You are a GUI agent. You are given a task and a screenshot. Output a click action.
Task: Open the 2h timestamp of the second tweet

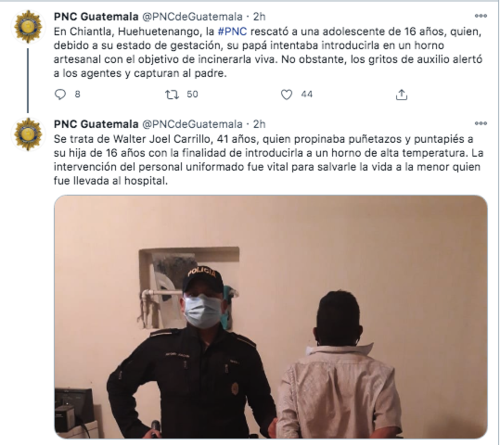pos(259,124)
